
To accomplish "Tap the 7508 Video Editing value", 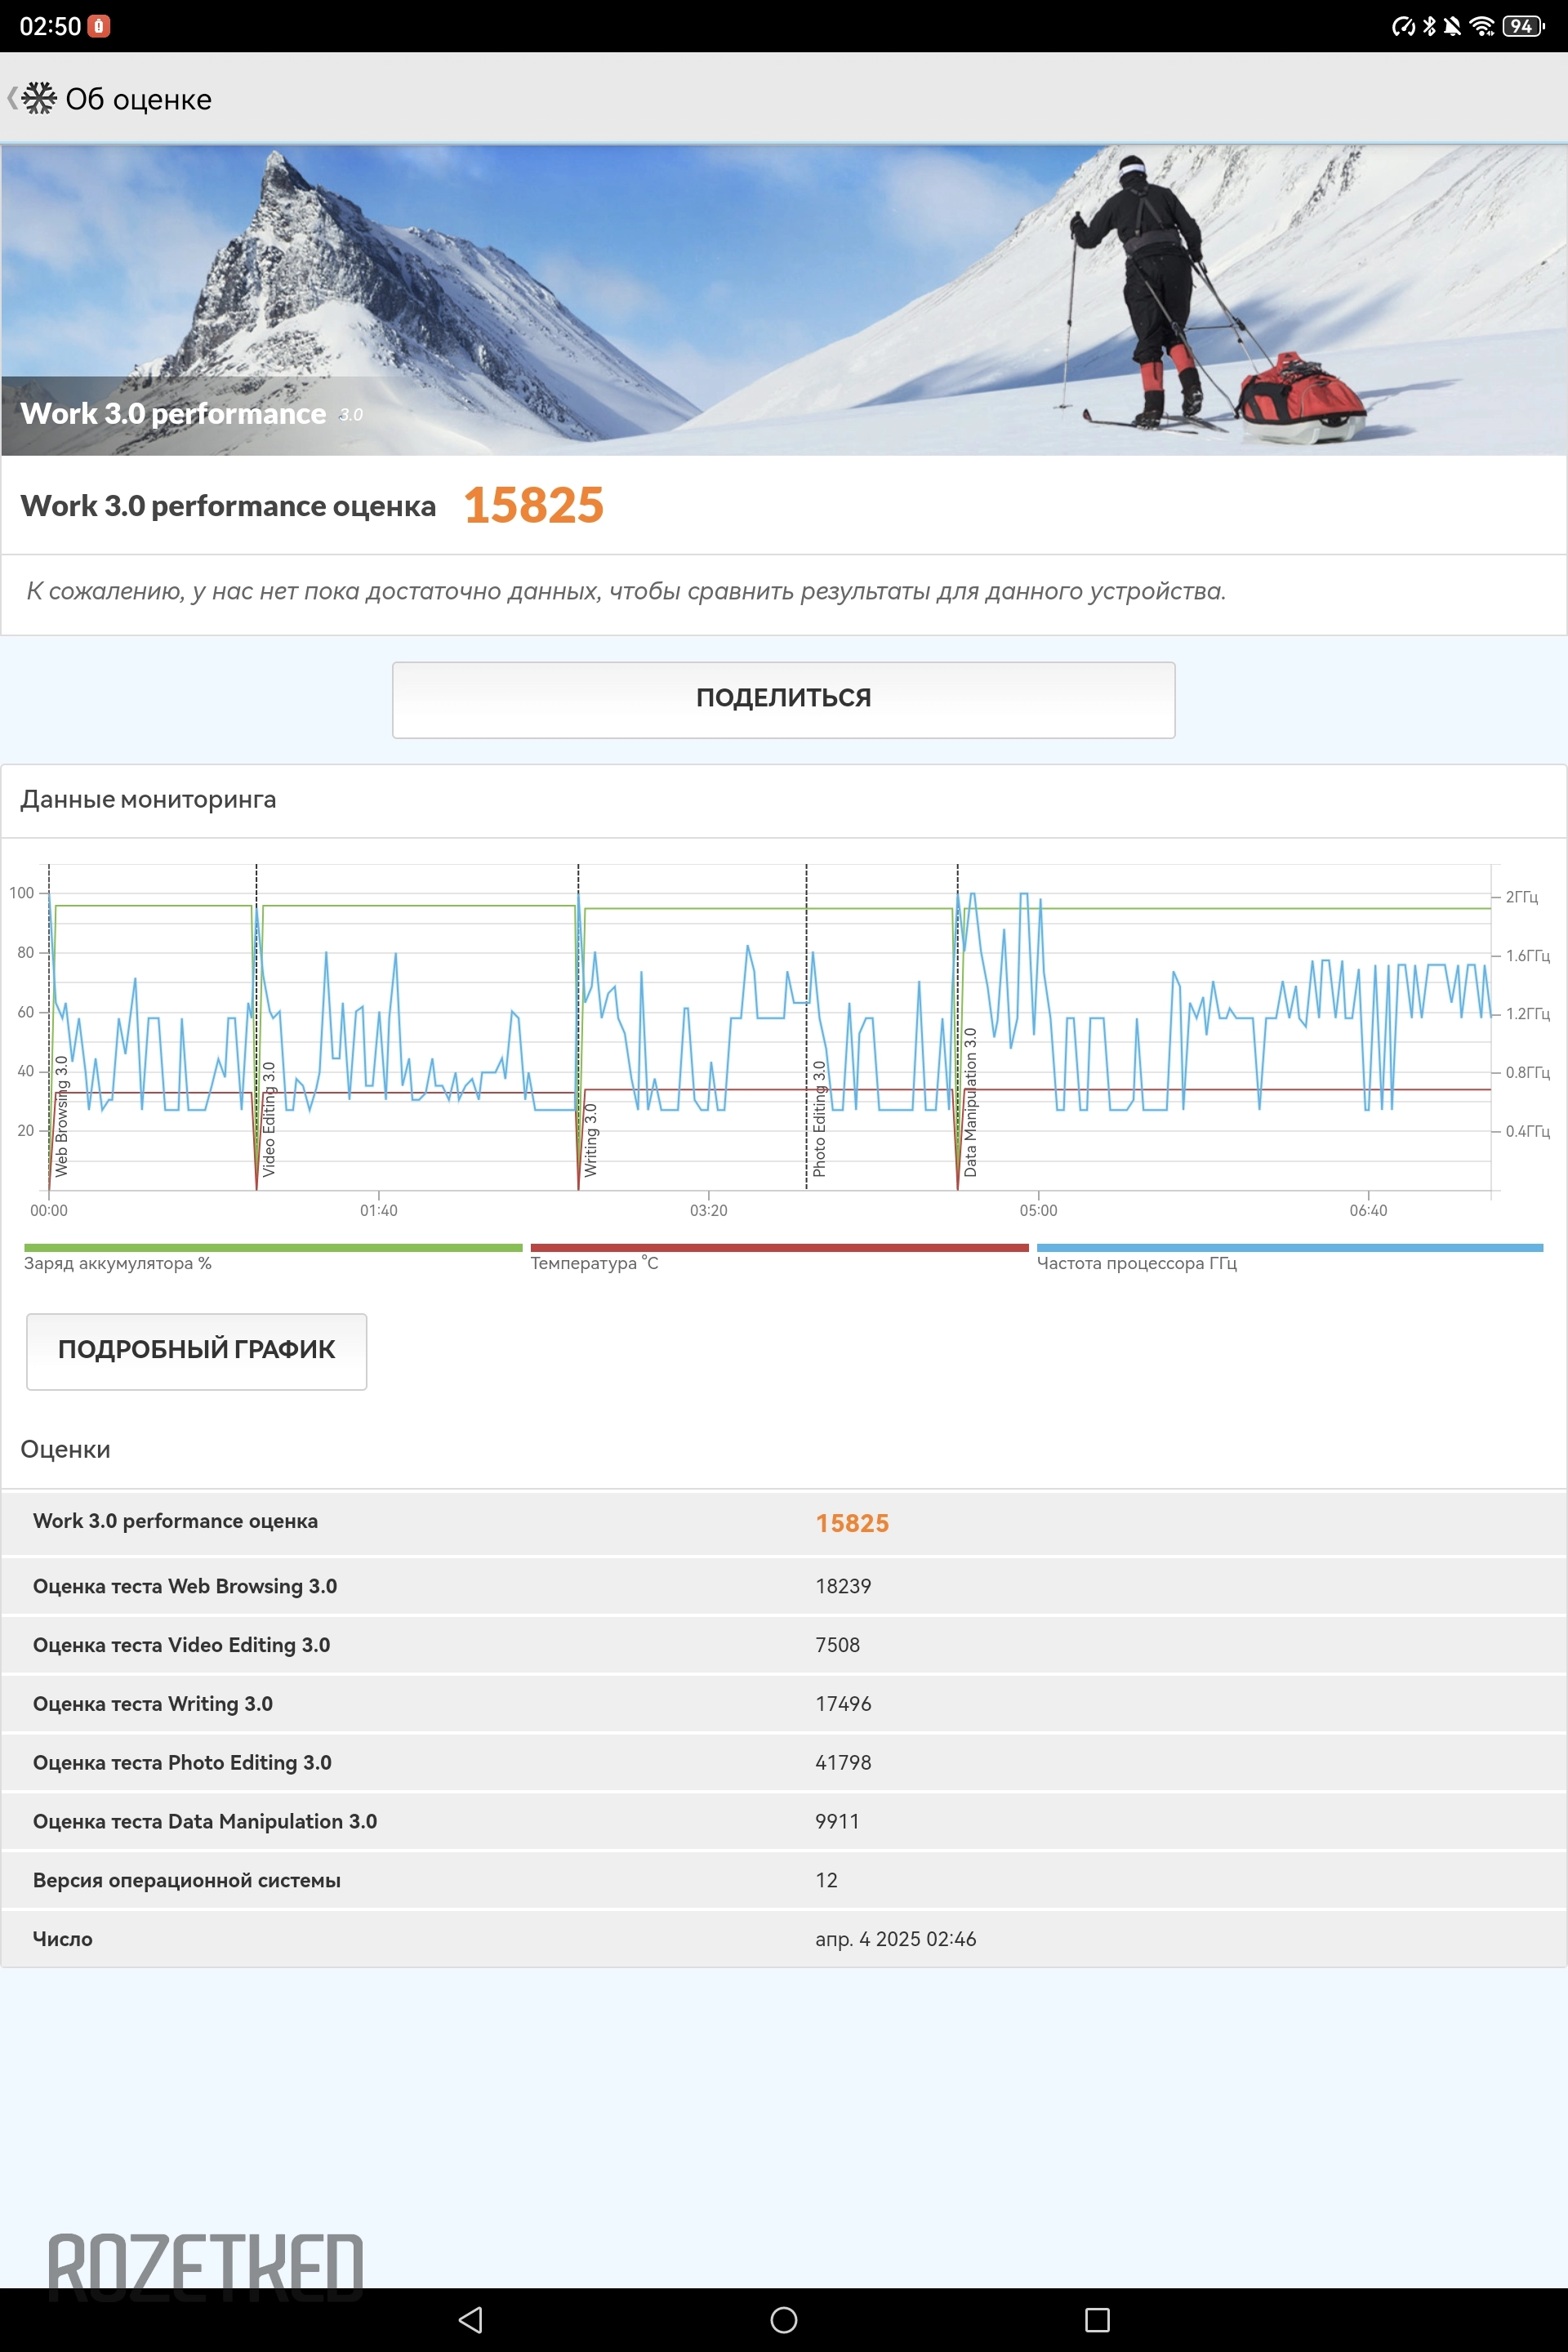I will 837,1646.
